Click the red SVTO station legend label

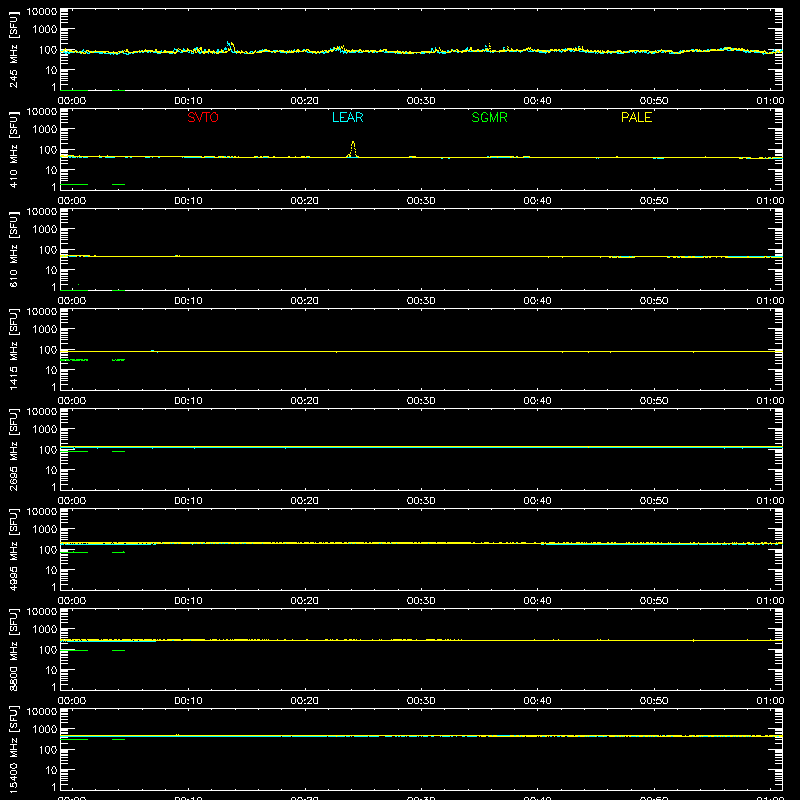(x=203, y=117)
